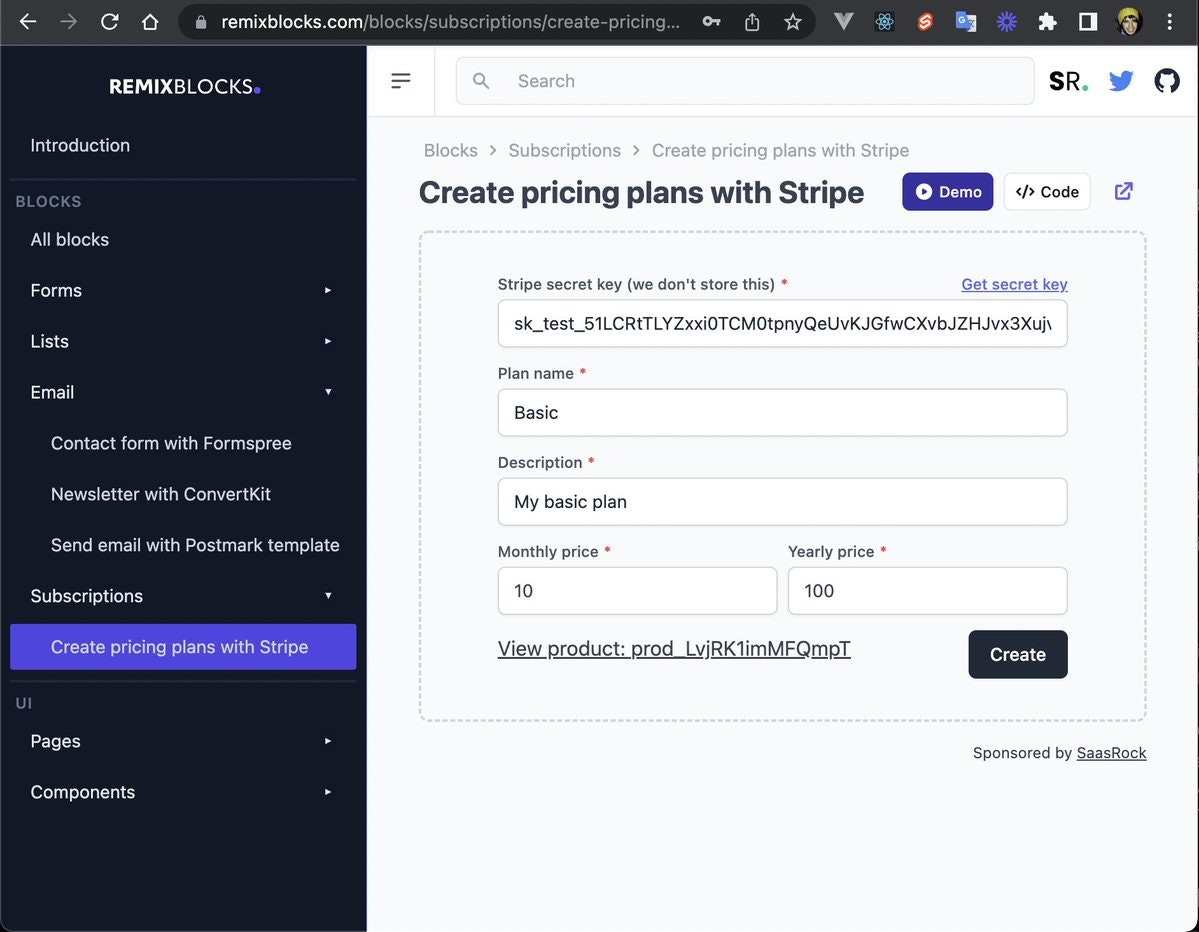1199x932 pixels.
Task: Open Contact form with Formspree
Action: 183,443
